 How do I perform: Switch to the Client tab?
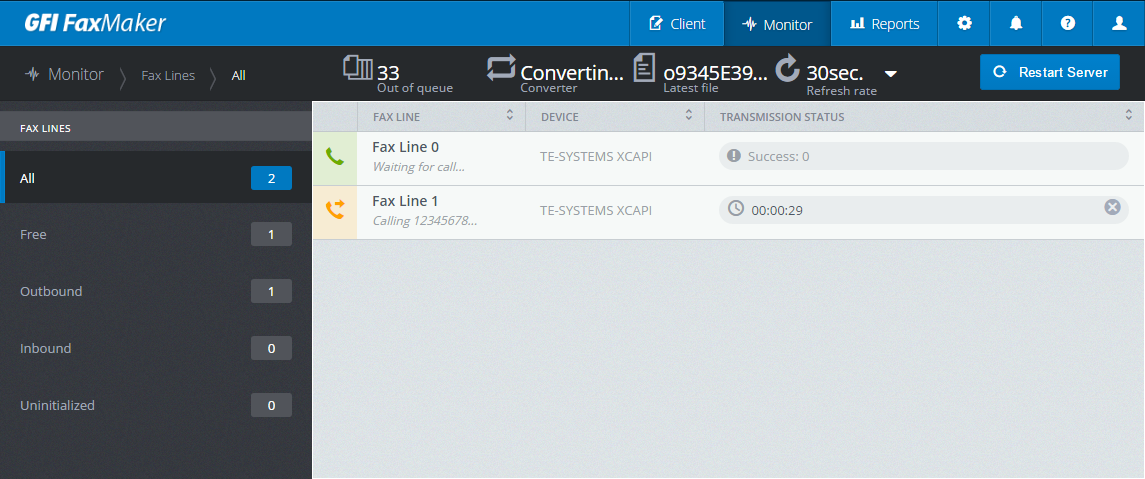coord(677,23)
